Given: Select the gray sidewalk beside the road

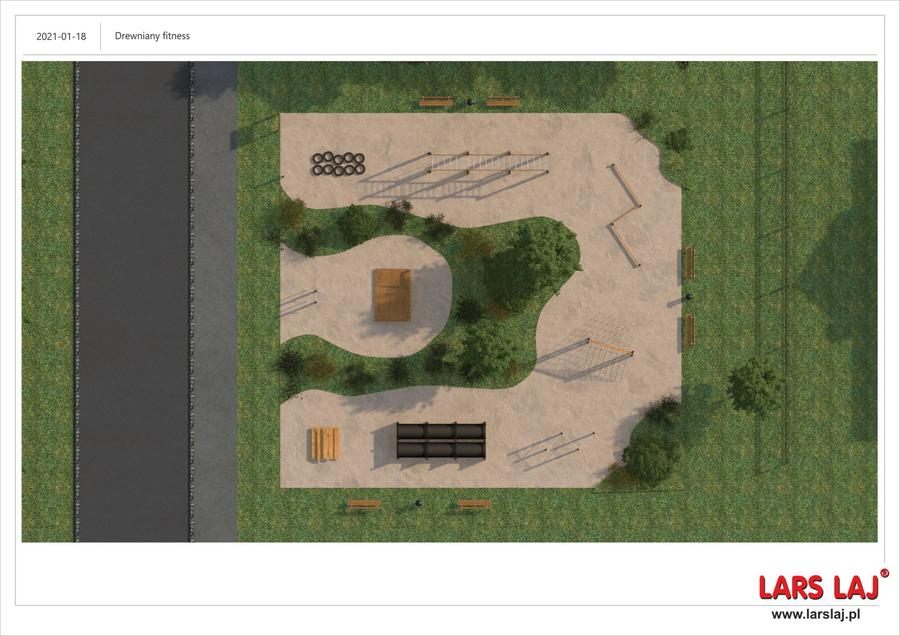Looking at the screenshot, I should (213, 300).
